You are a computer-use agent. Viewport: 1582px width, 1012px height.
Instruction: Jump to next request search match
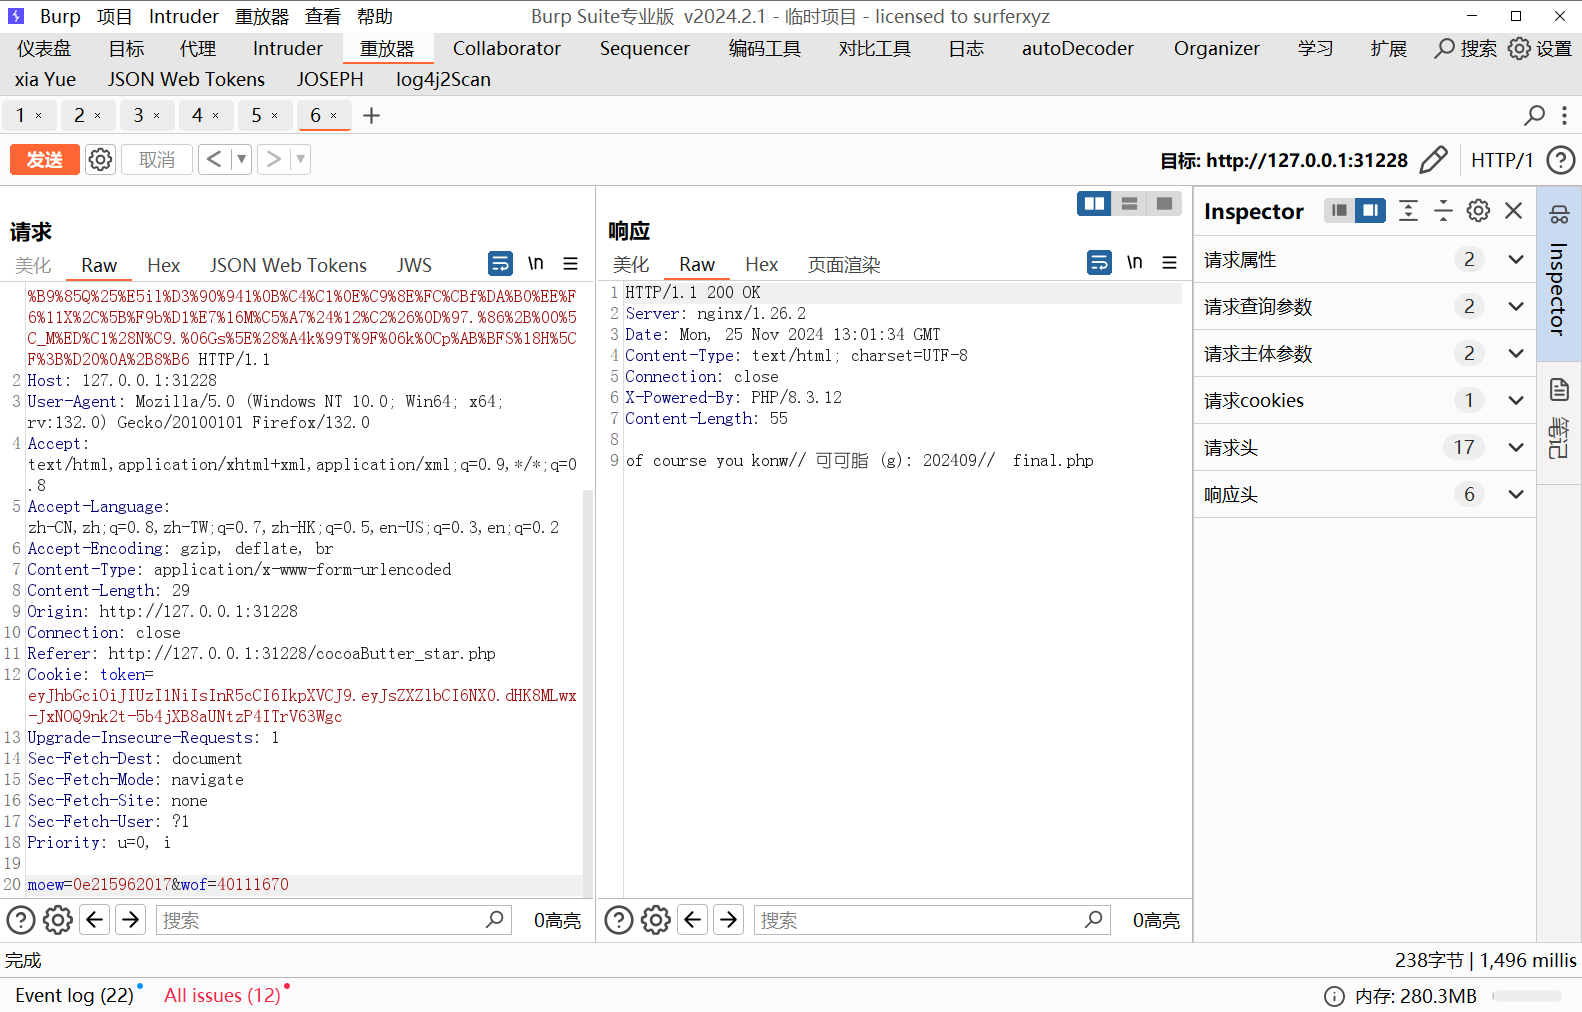[x=131, y=919]
